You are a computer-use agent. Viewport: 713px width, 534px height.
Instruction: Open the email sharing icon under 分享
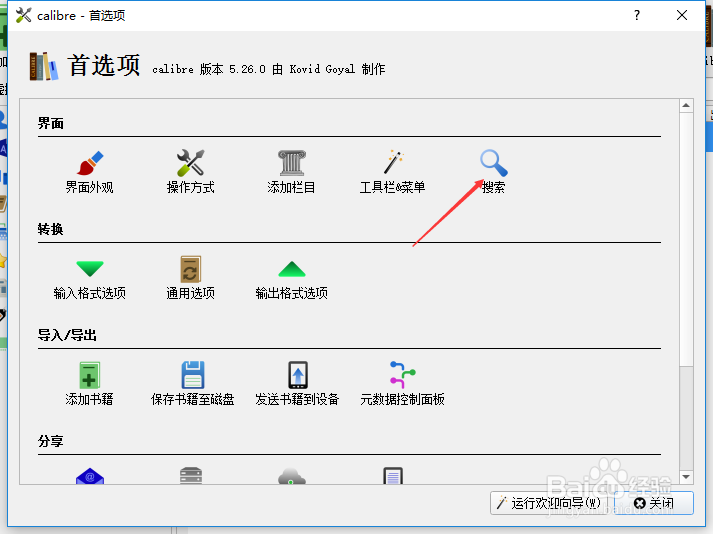click(90, 476)
